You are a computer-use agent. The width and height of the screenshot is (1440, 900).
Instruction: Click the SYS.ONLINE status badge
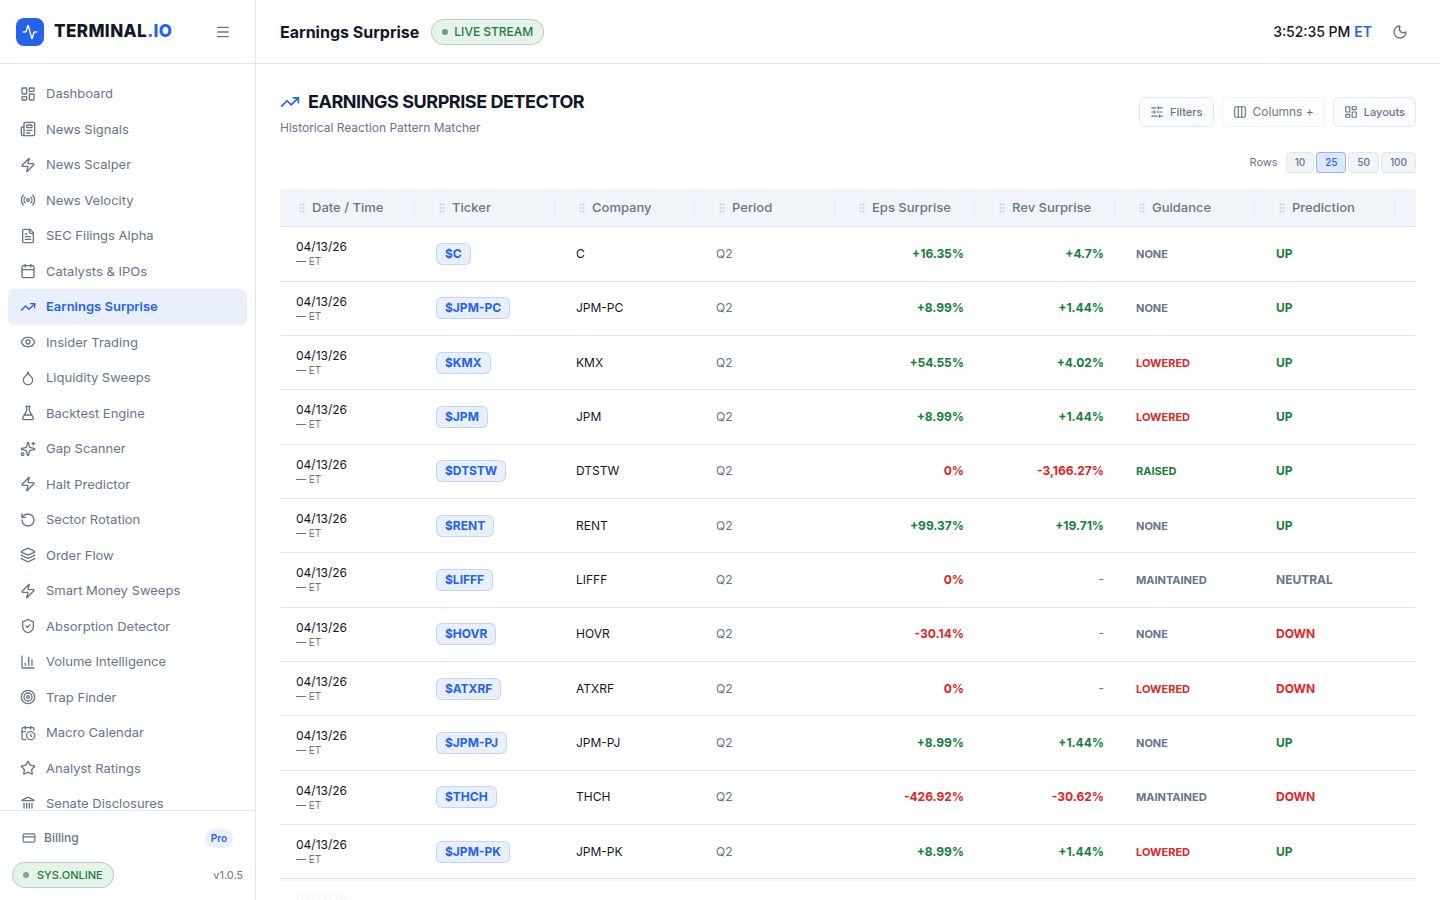pos(63,875)
